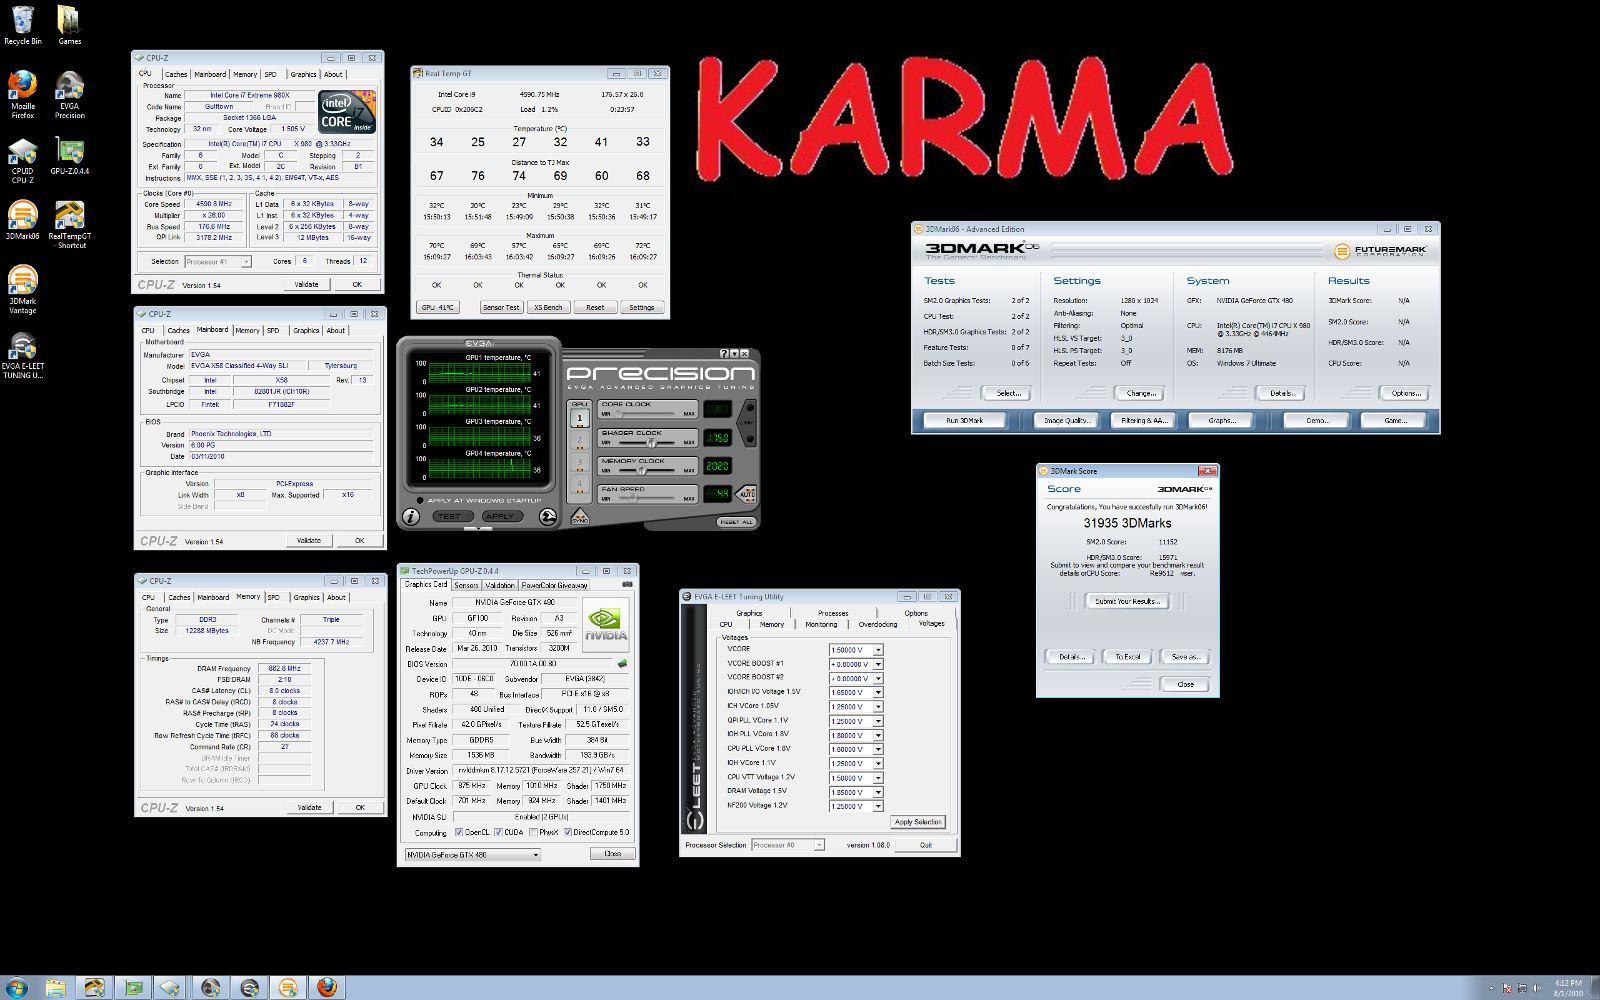Click the info icon in EVGA Precision
The height and width of the screenshot is (1000, 1600).
tap(410, 516)
